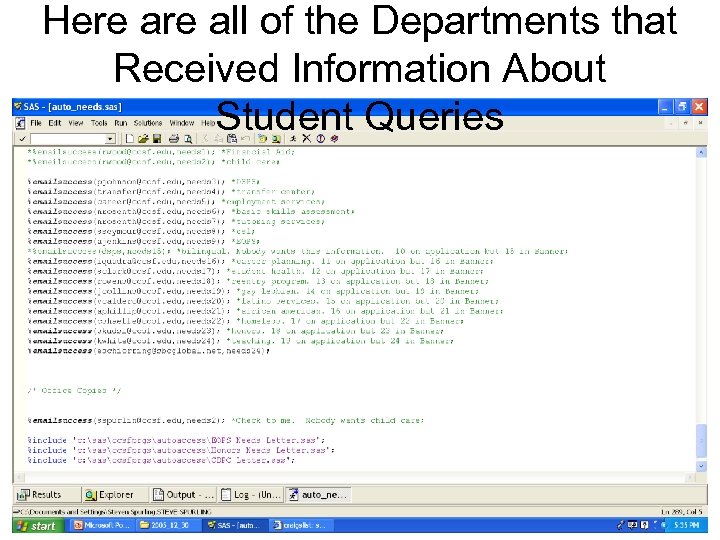
Task: Switch to the Log window tab
Action: tap(251, 495)
